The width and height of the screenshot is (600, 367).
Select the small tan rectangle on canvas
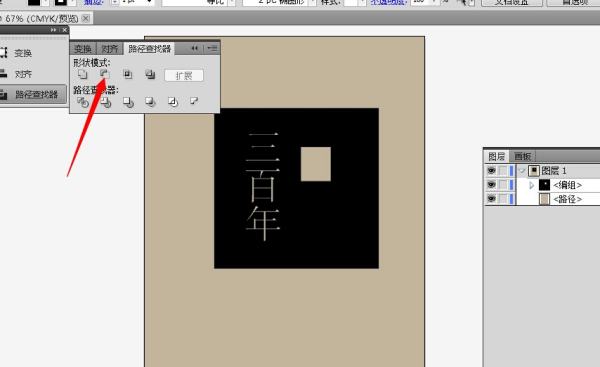(x=316, y=164)
